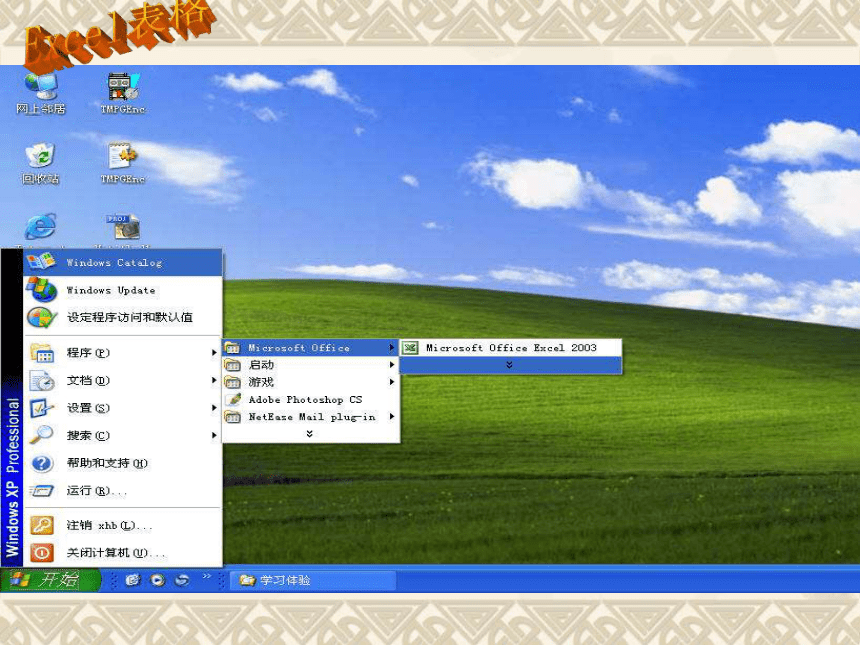Screen dimensions: 860x645
Task: Open Microsoft Office submenu folder
Action: (x=310, y=348)
